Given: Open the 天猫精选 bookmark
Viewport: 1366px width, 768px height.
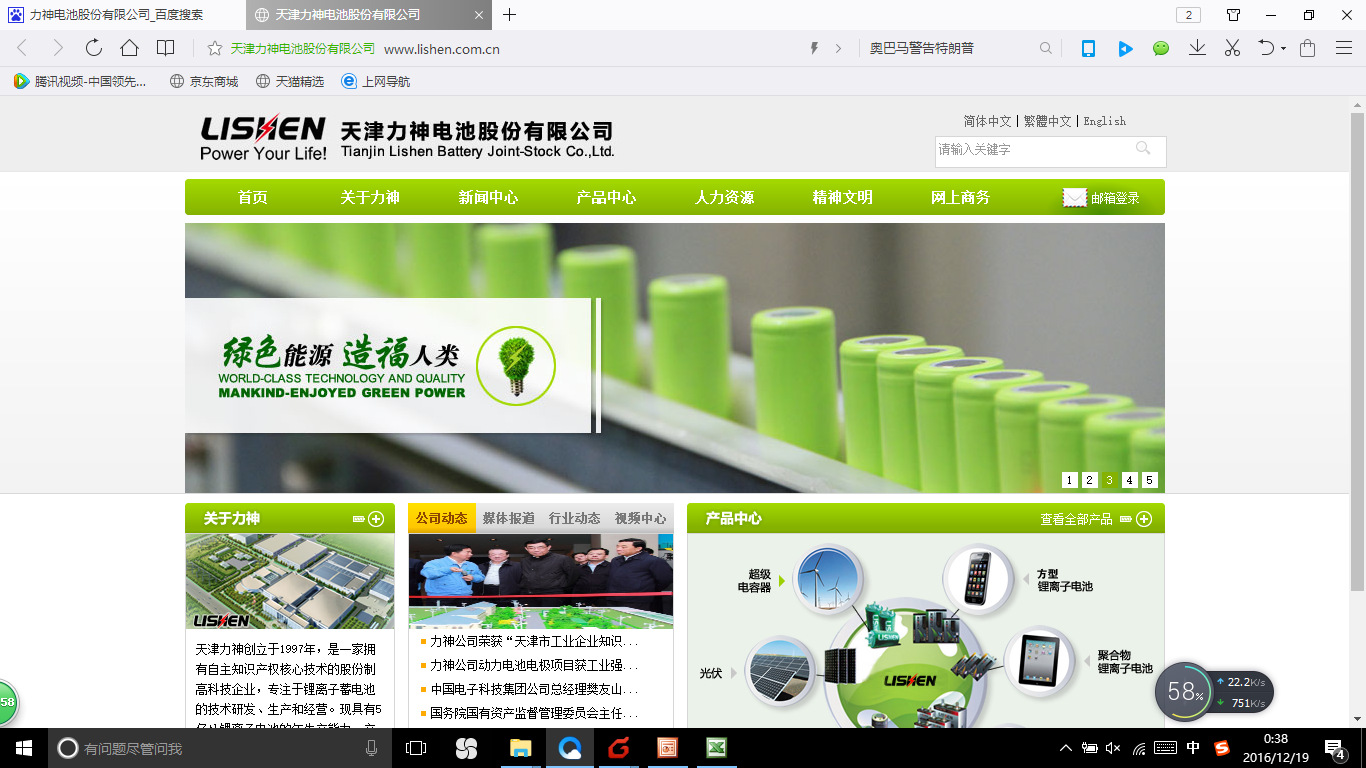Looking at the screenshot, I should [x=290, y=81].
